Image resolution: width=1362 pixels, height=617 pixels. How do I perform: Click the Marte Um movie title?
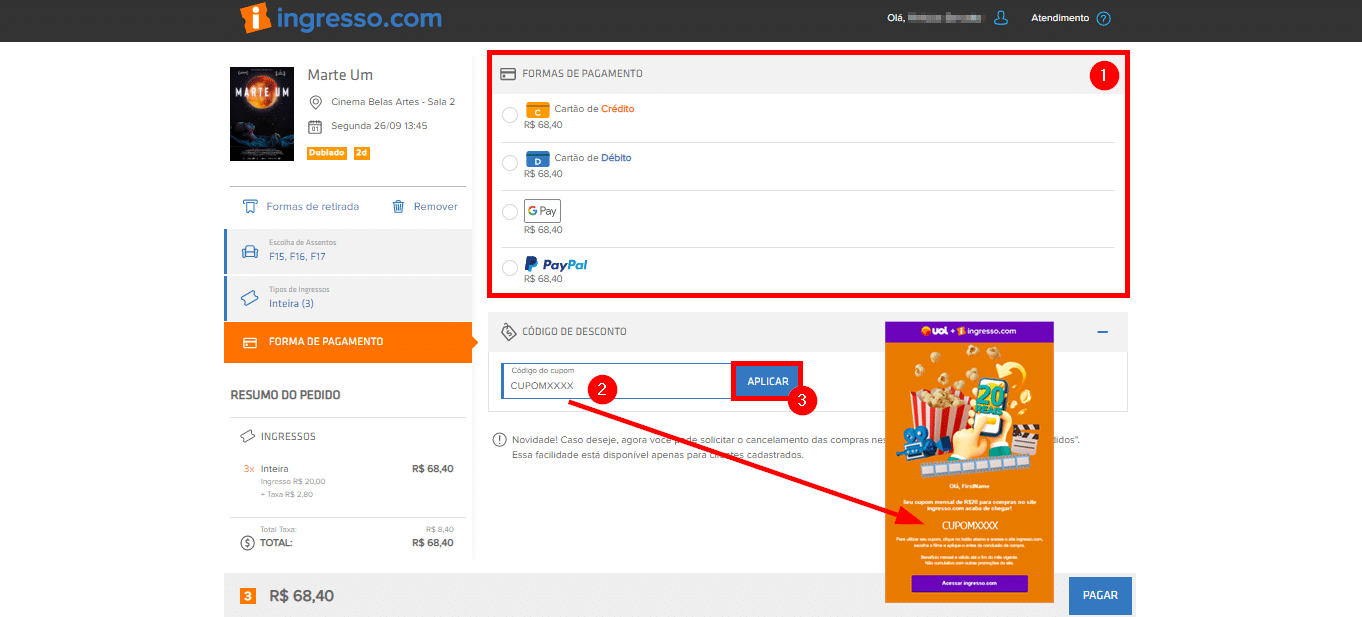pyautogui.click(x=340, y=75)
